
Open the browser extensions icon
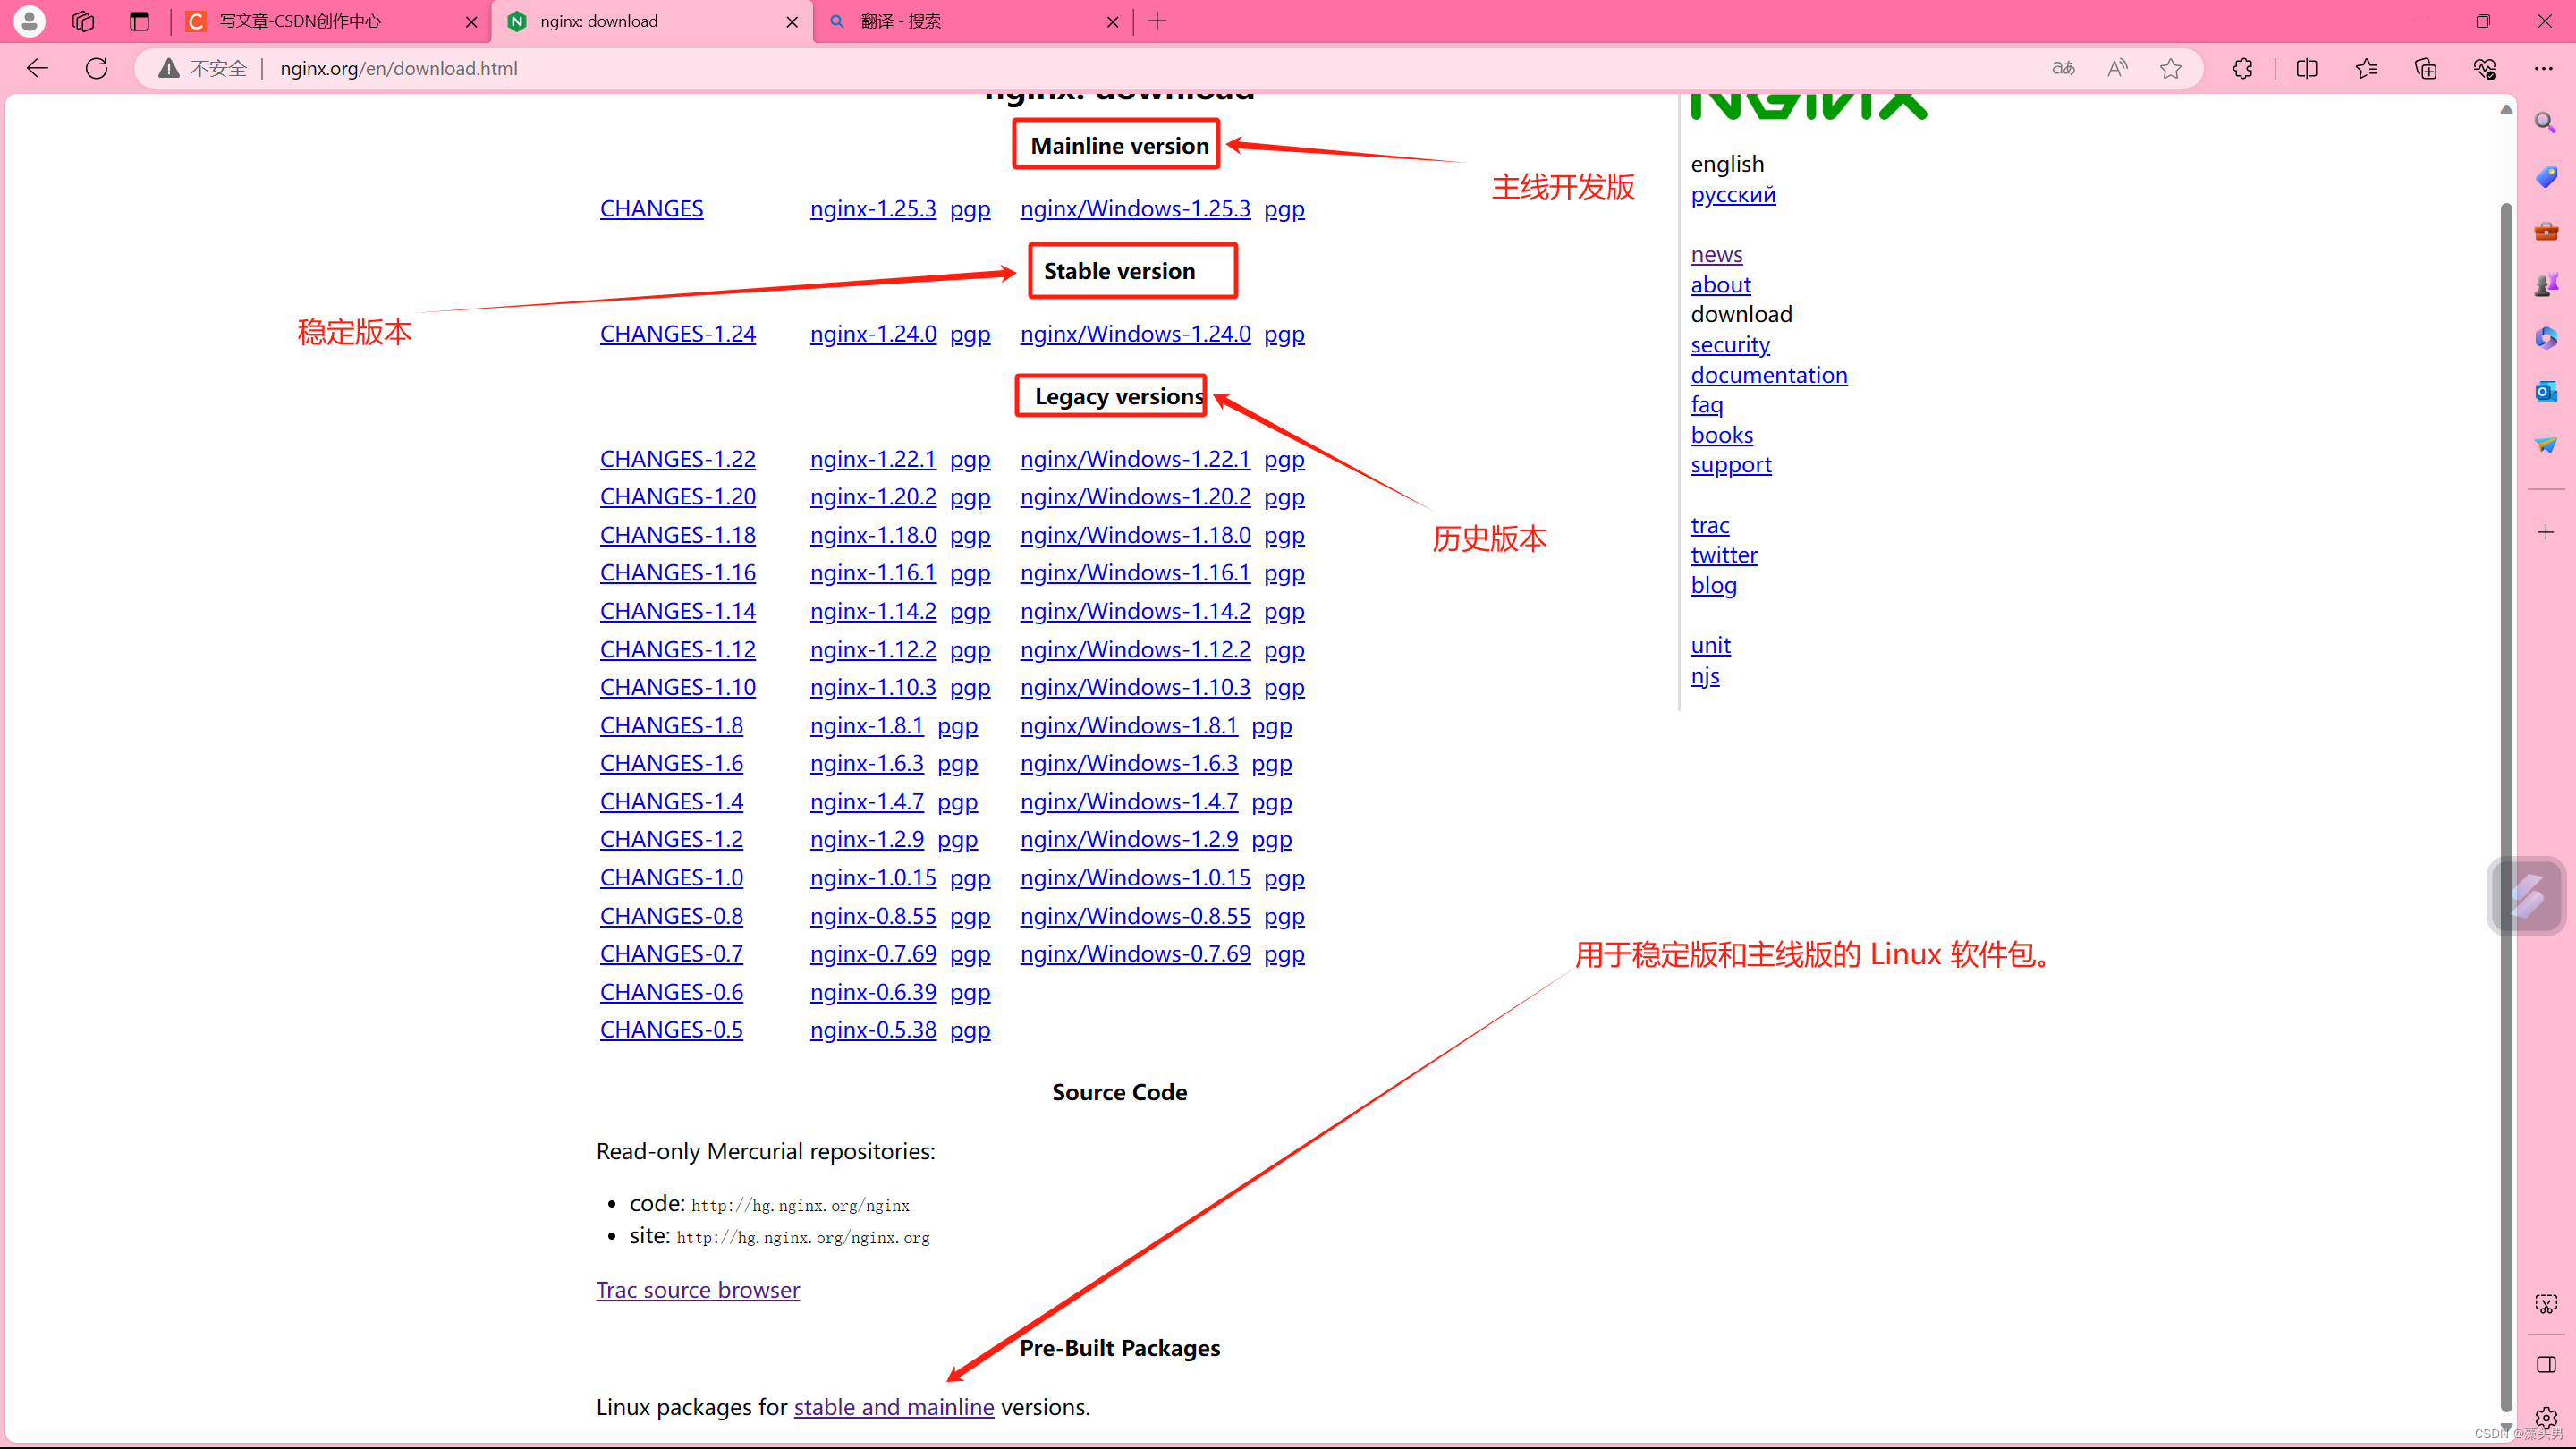[2243, 68]
